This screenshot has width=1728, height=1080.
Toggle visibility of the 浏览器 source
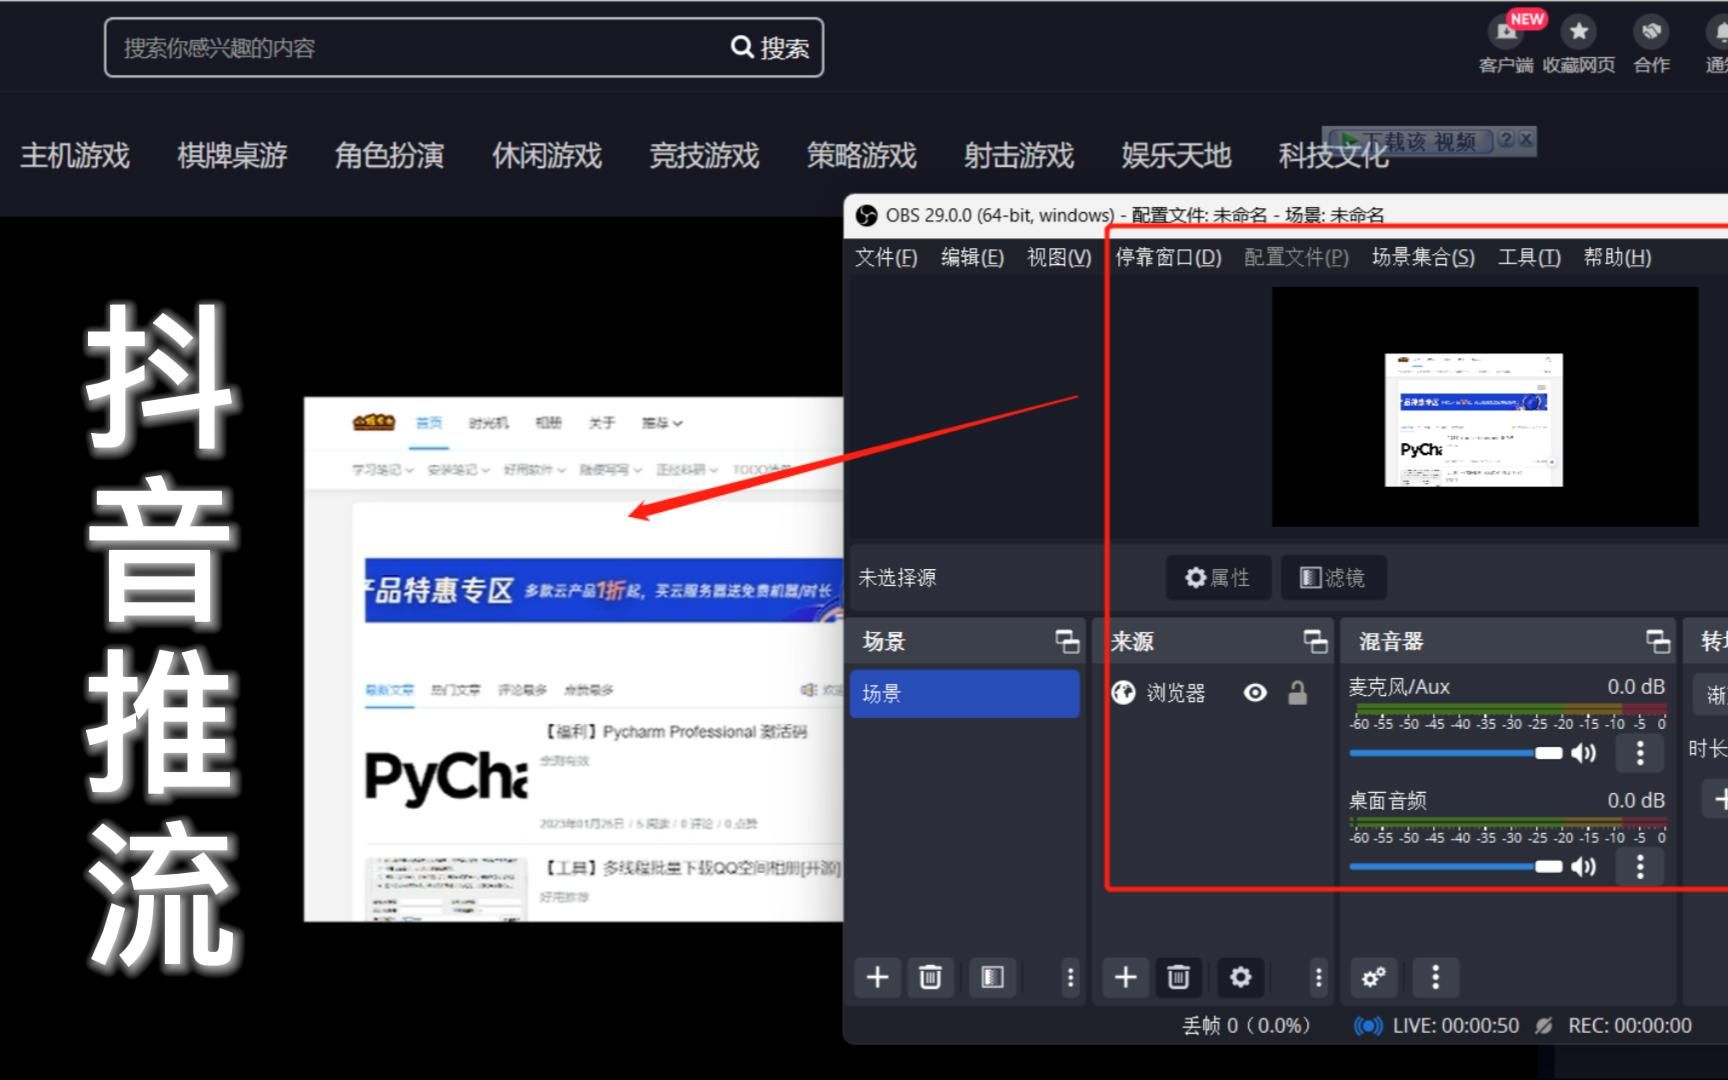[1255, 693]
